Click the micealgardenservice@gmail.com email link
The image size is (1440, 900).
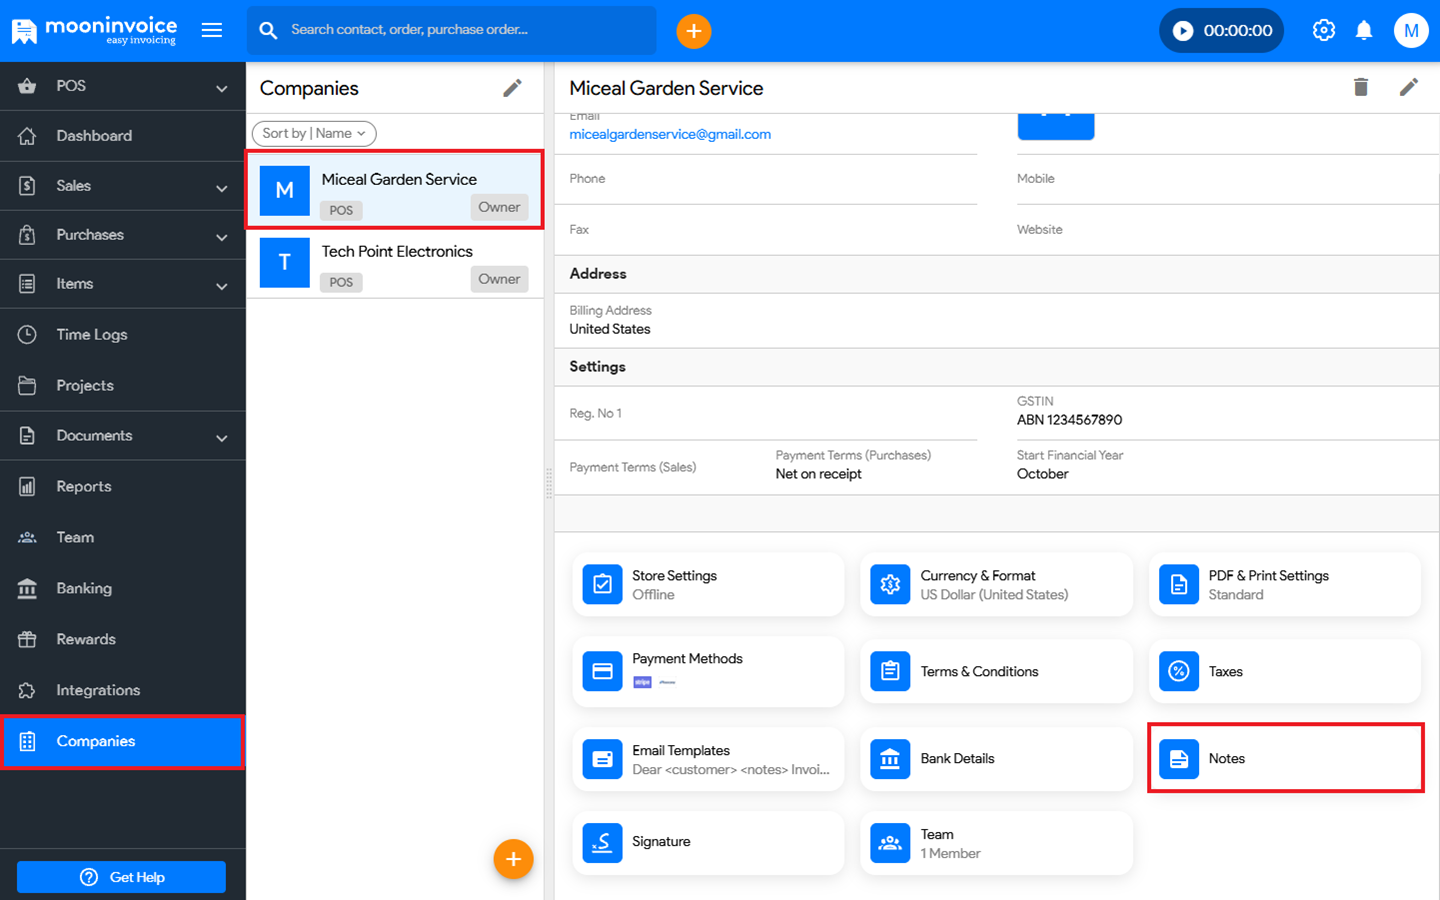point(669,134)
